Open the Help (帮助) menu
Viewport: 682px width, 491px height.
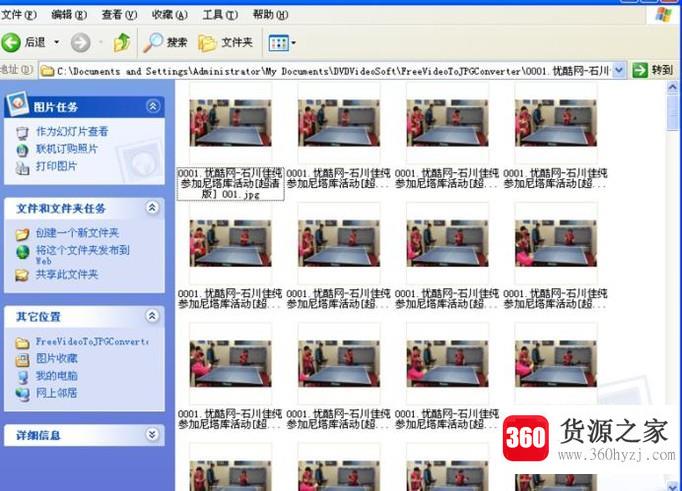point(270,15)
